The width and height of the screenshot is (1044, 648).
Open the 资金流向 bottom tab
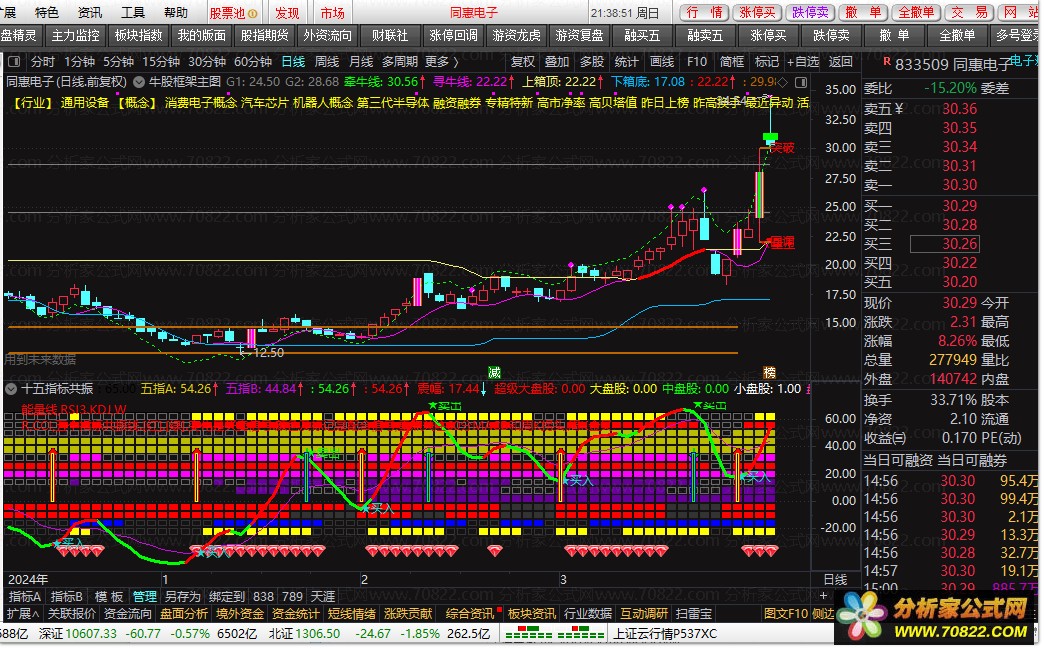click(x=128, y=614)
